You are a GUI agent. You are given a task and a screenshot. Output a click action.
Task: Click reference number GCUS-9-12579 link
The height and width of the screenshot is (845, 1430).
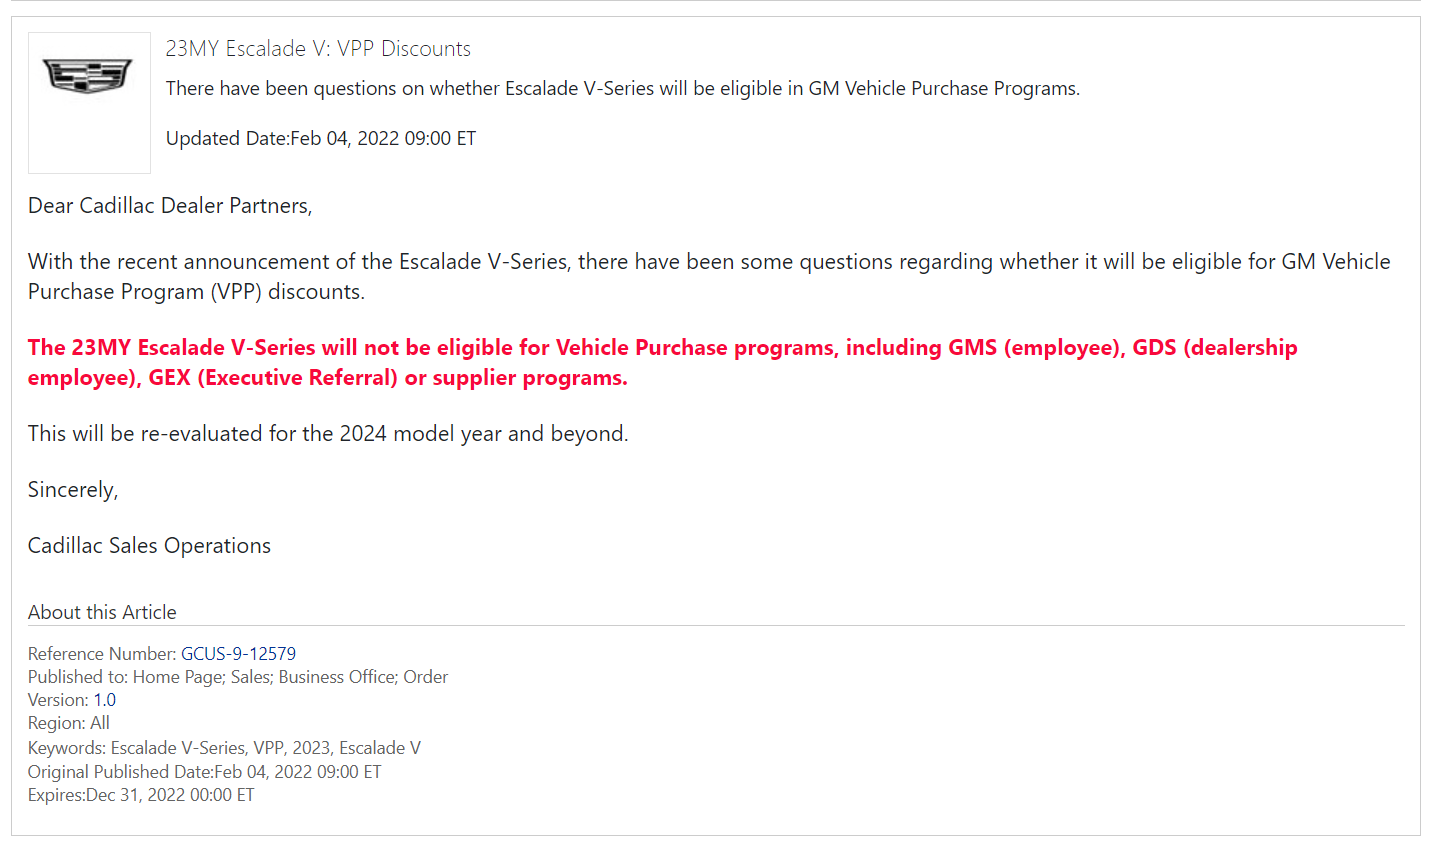tap(238, 654)
